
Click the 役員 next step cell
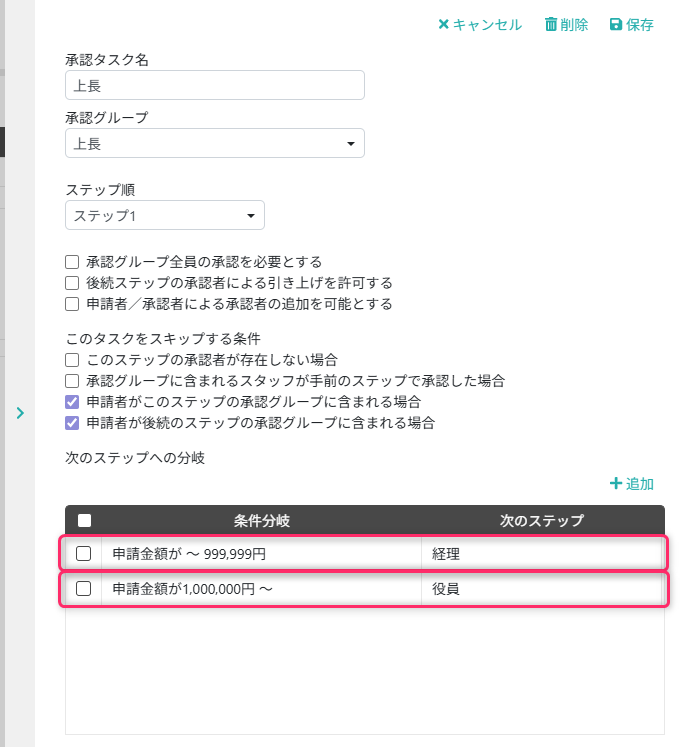[x=540, y=589]
